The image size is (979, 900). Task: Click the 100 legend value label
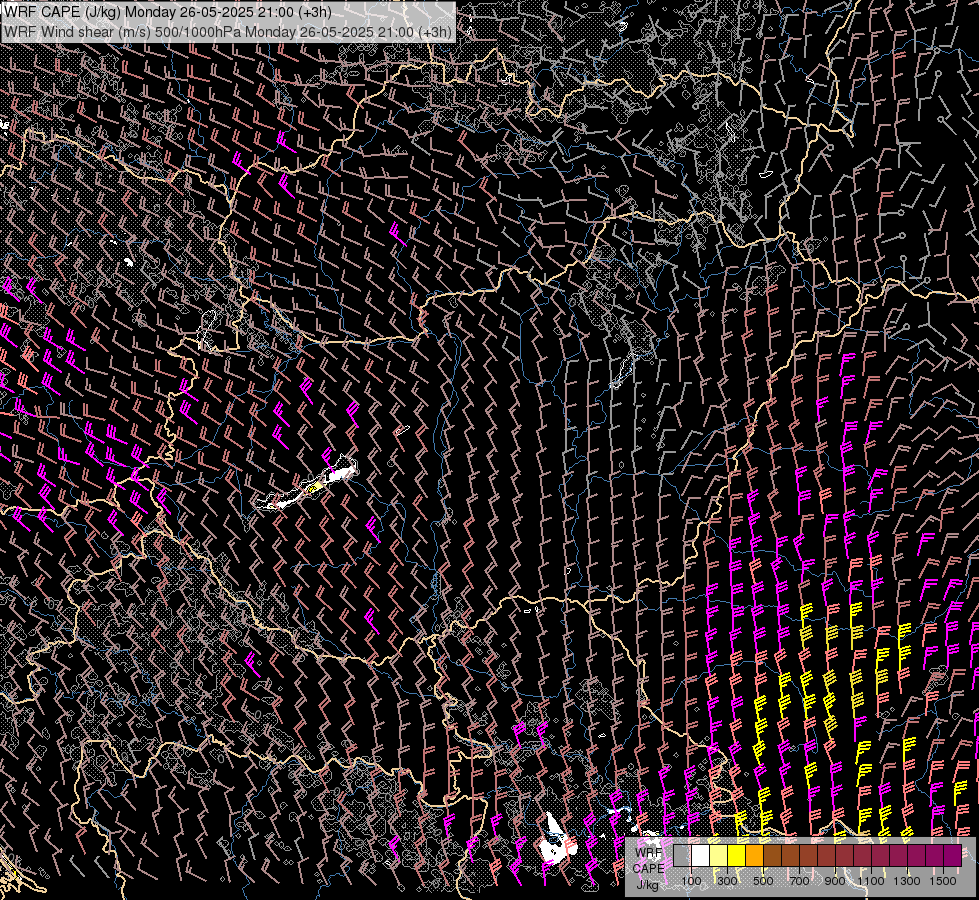pos(691,881)
